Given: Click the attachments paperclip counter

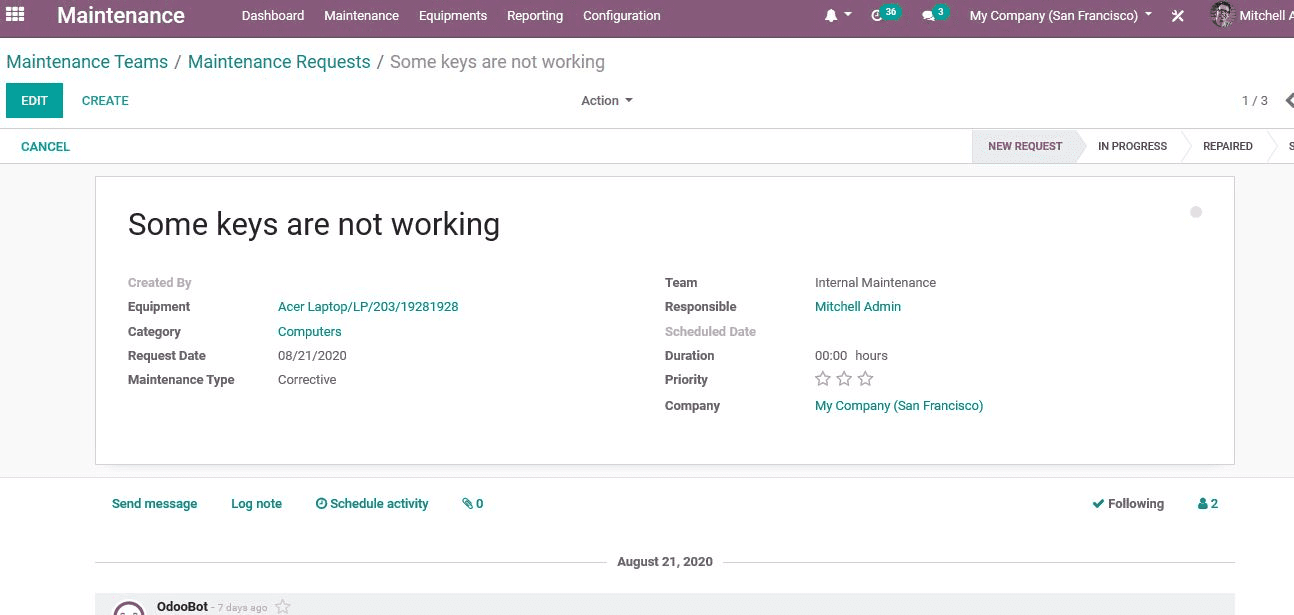Looking at the screenshot, I should pos(472,504).
